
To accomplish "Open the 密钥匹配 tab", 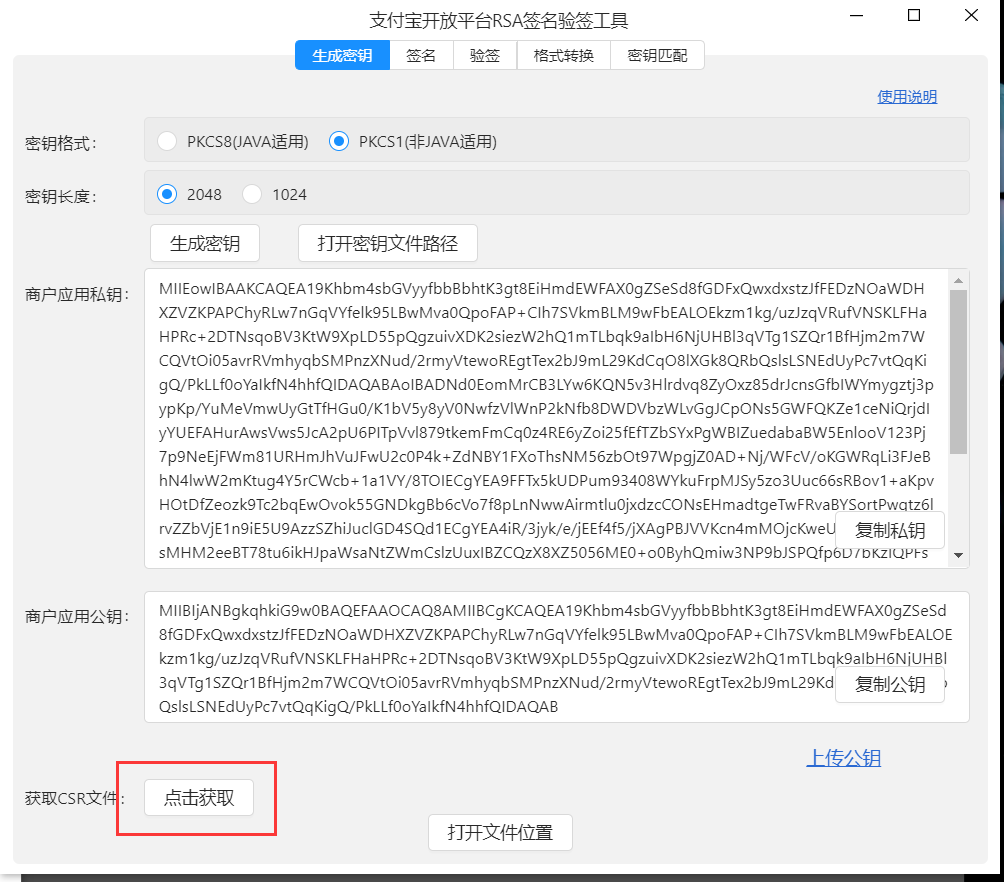I will (658, 55).
